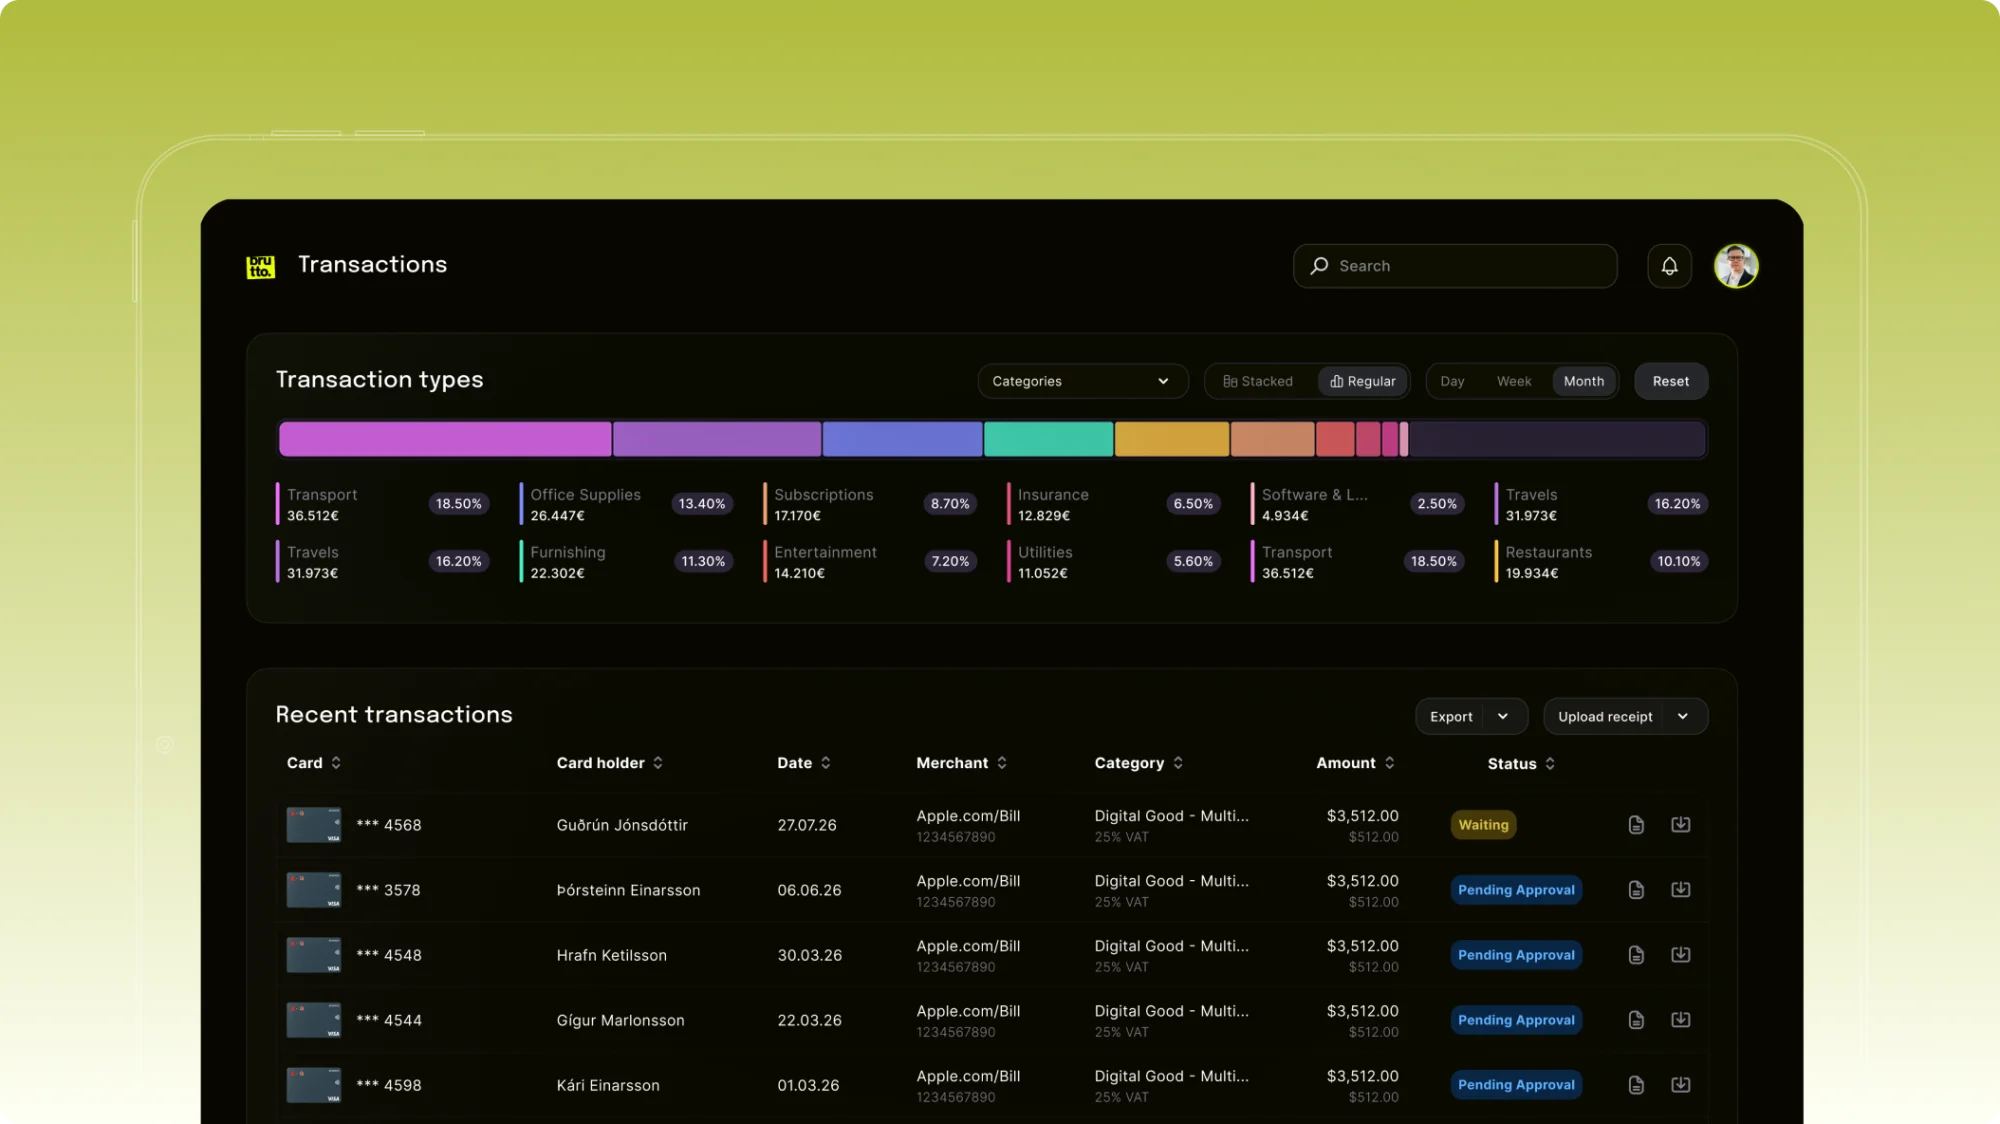This screenshot has height=1124, width=2000.
Task: Click the search magnifier icon
Action: point(1319,266)
